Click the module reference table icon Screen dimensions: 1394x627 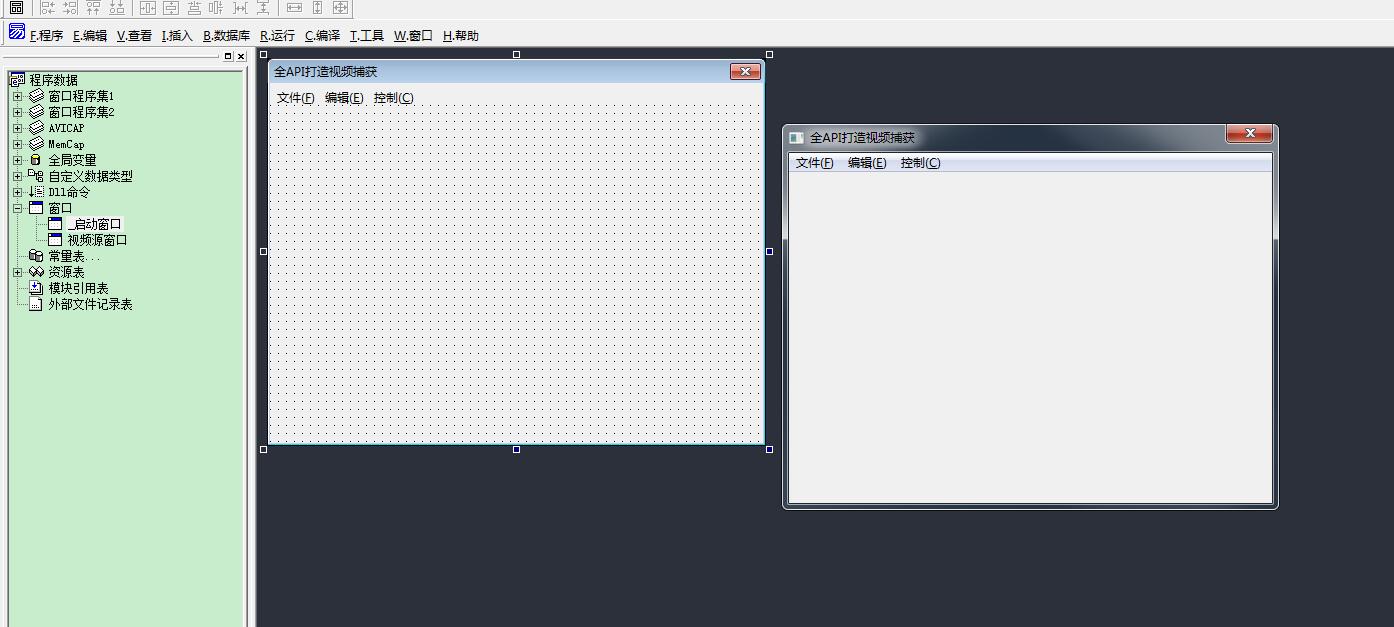36,288
